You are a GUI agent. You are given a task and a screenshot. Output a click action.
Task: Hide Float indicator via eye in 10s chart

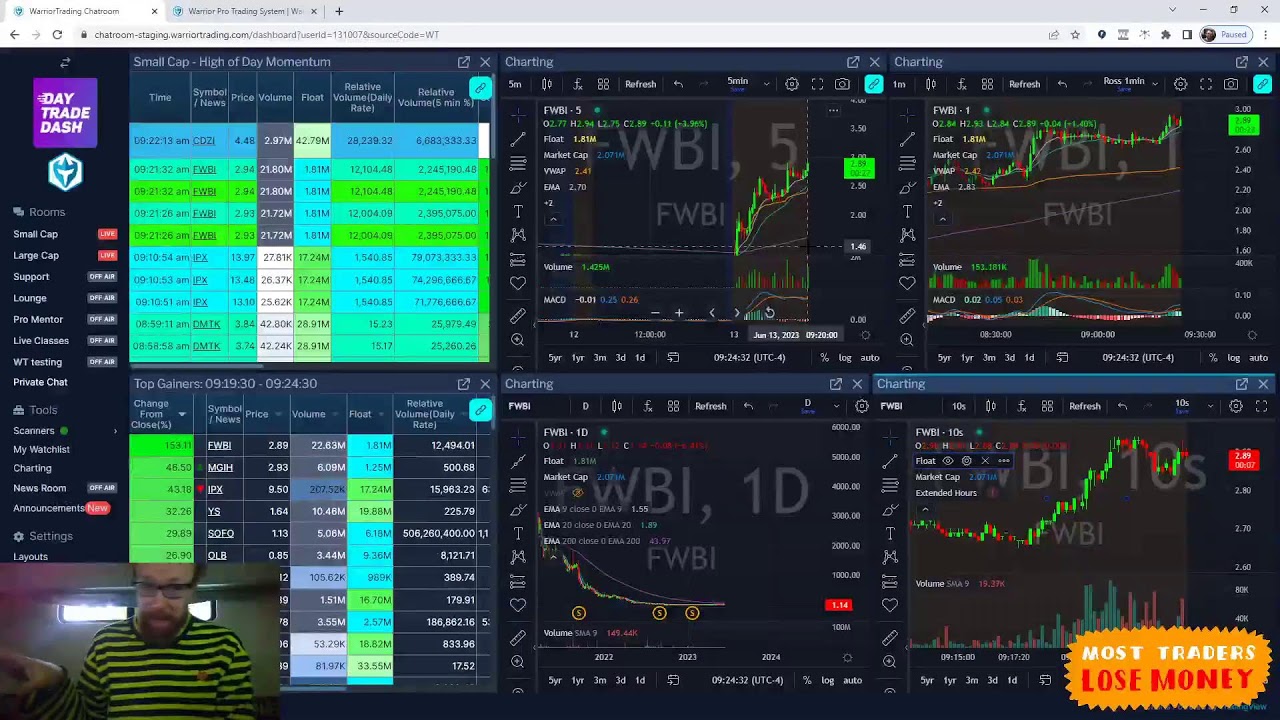click(948, 461)
